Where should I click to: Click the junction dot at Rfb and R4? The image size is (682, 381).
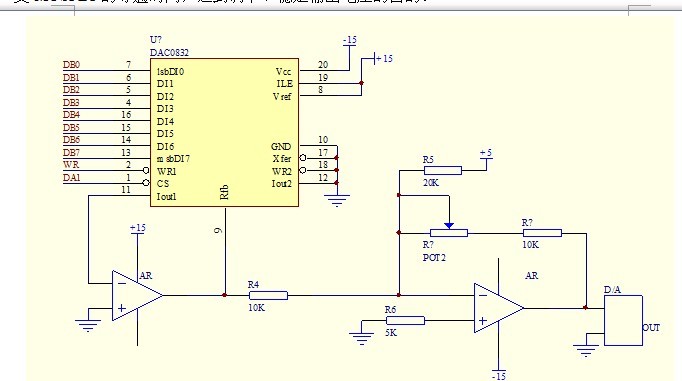pos(225,295)
